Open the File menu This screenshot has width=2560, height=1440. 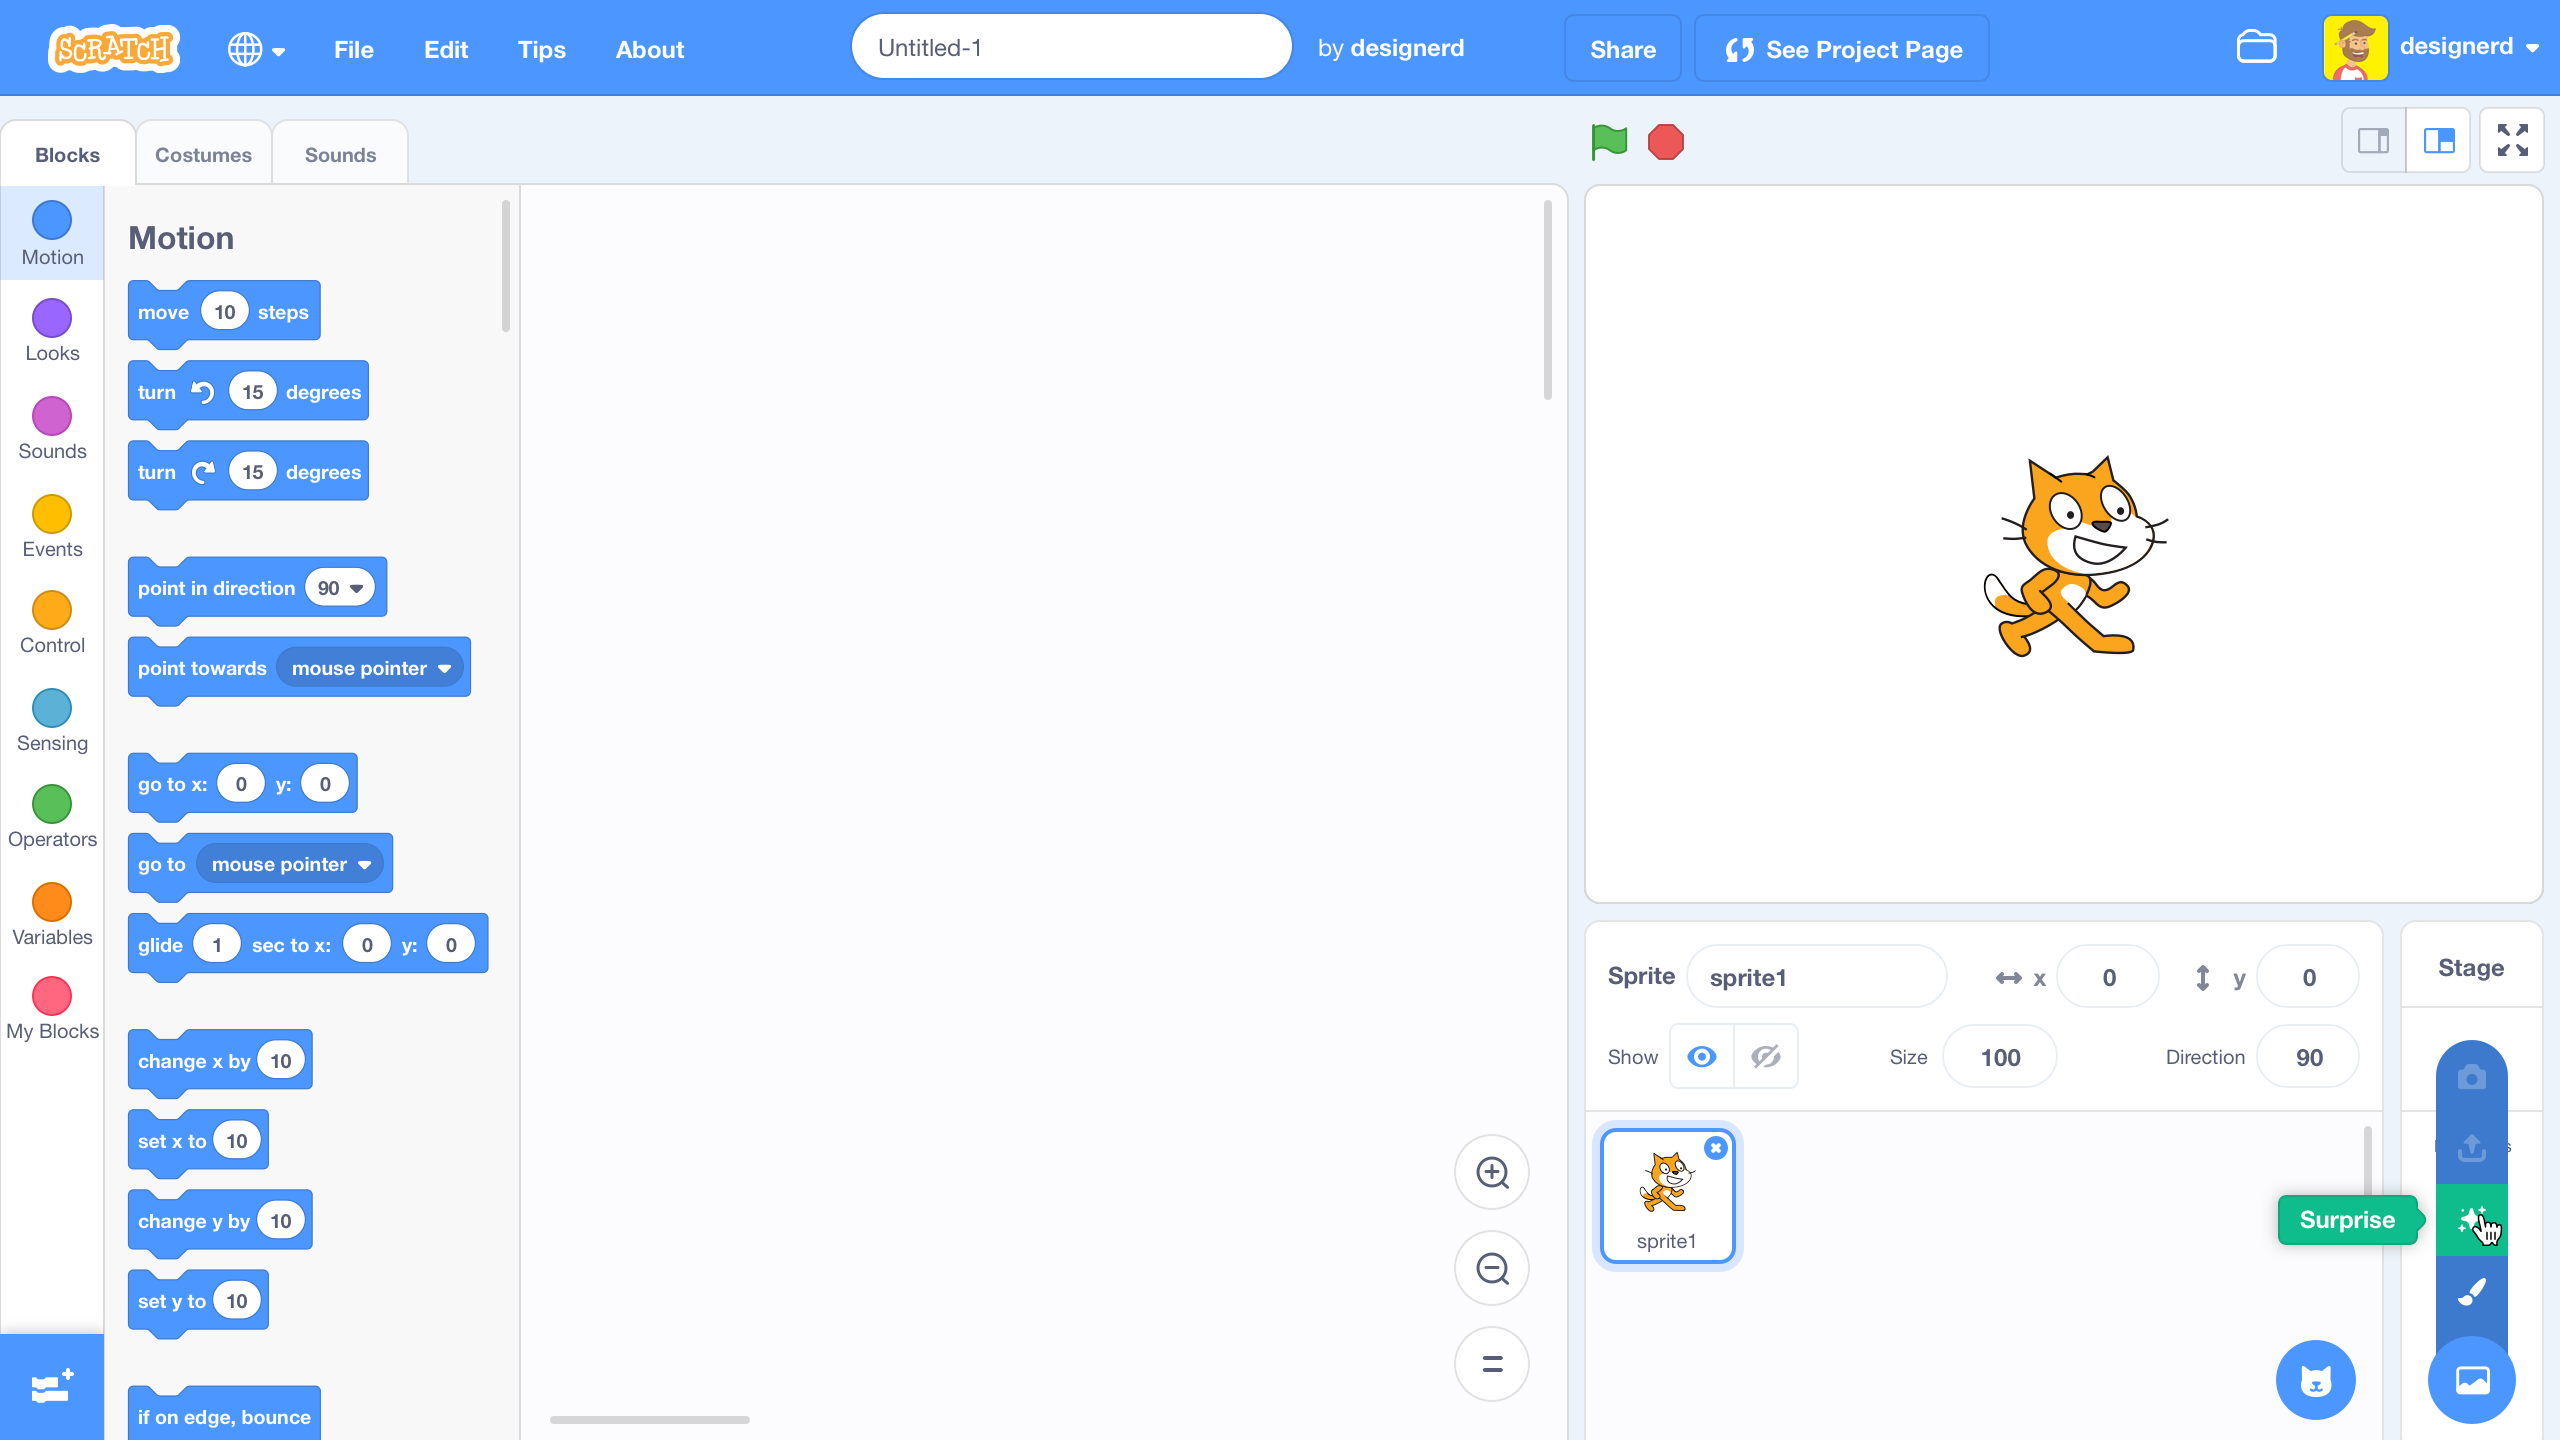[354, 49]
